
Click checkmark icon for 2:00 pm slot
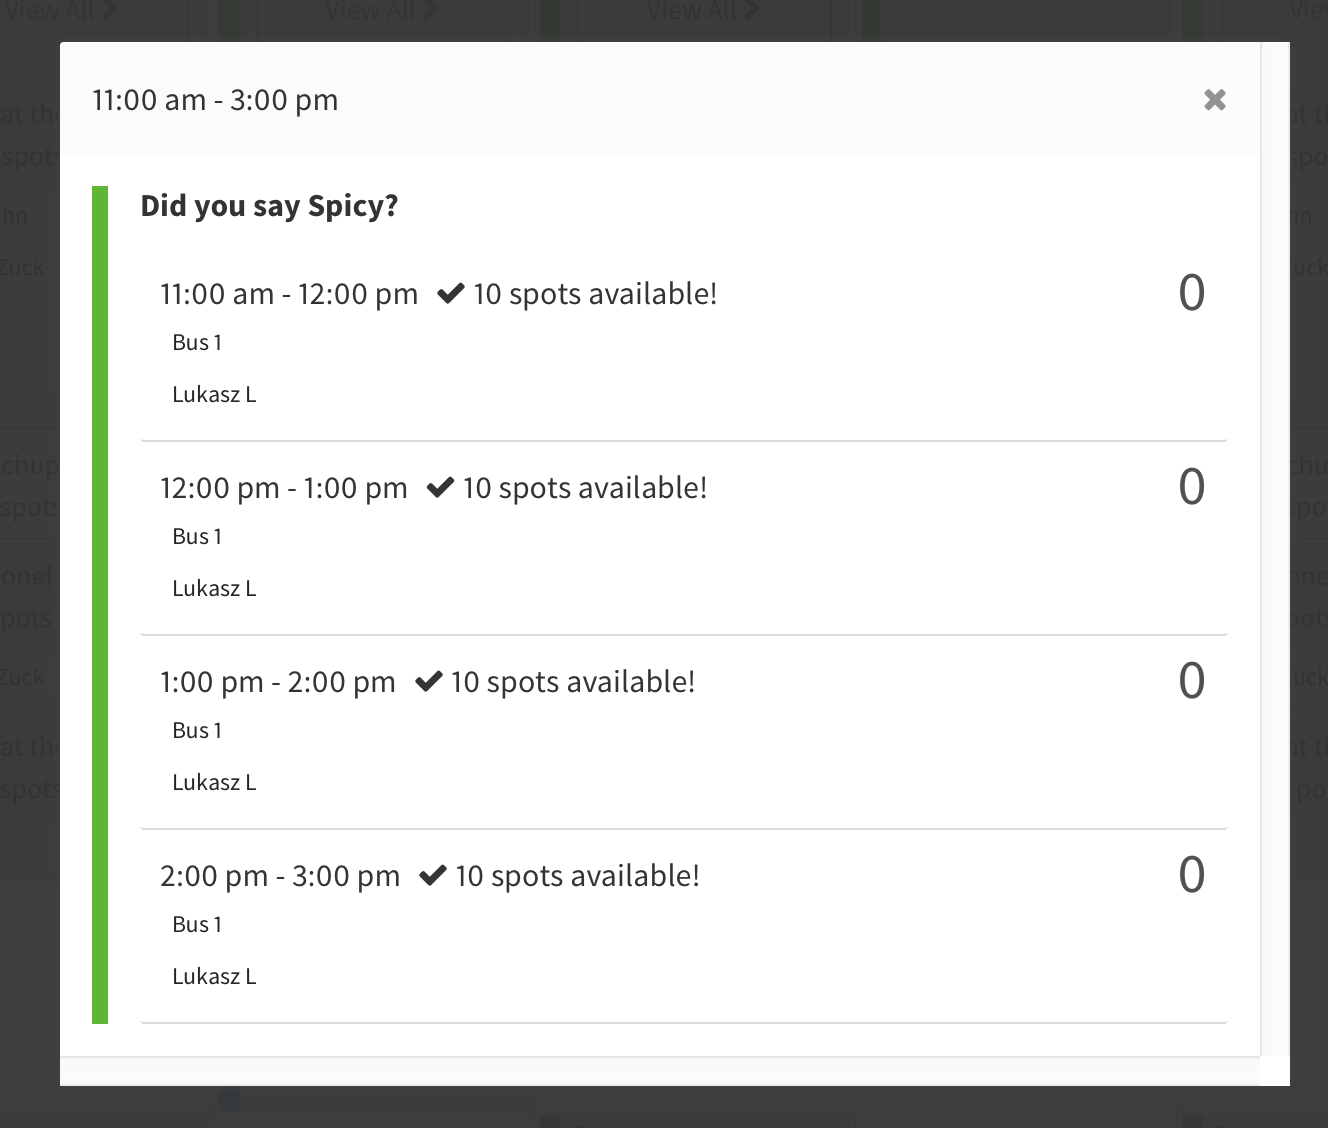point(433,875)
